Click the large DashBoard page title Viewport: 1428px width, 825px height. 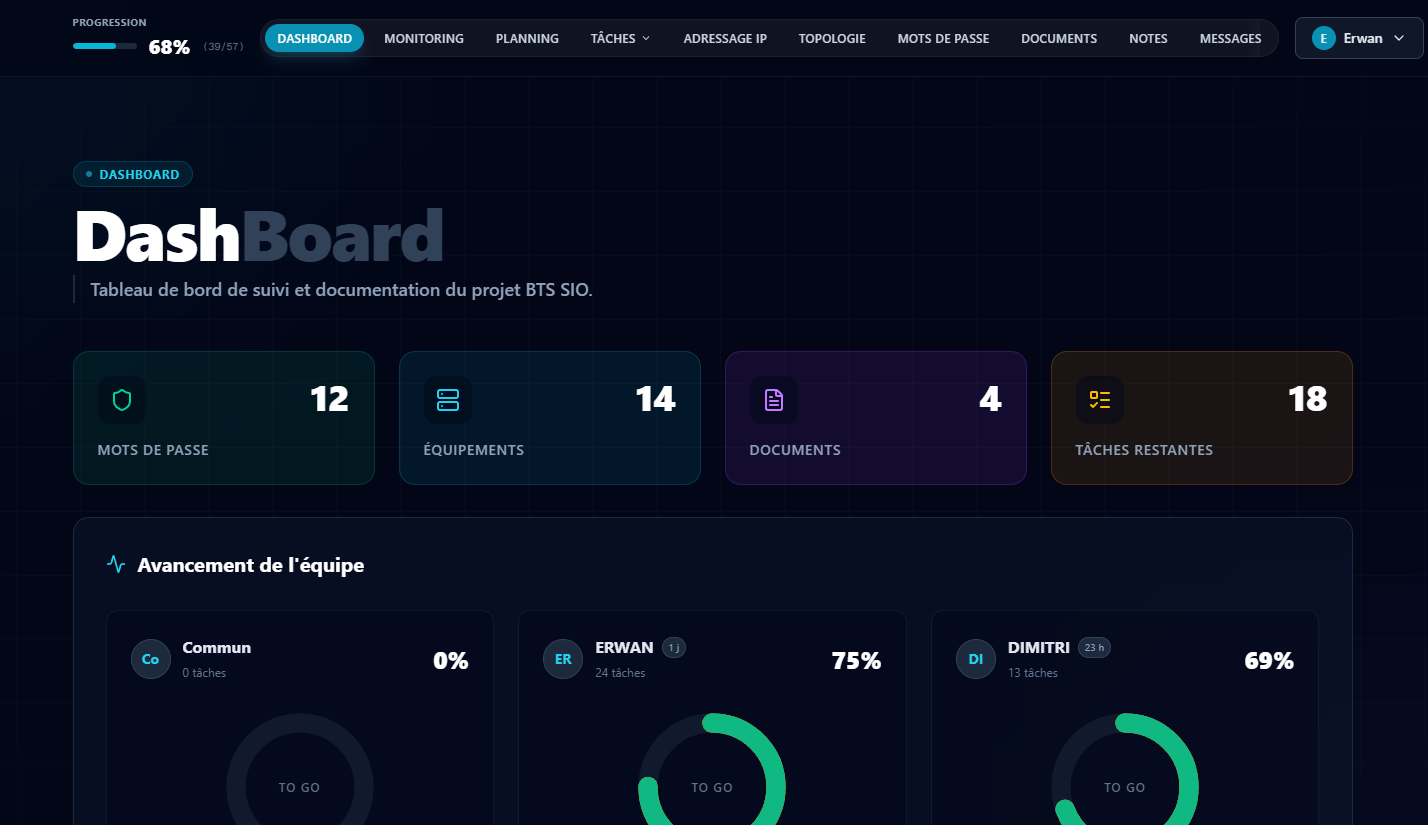coord(259,236)
